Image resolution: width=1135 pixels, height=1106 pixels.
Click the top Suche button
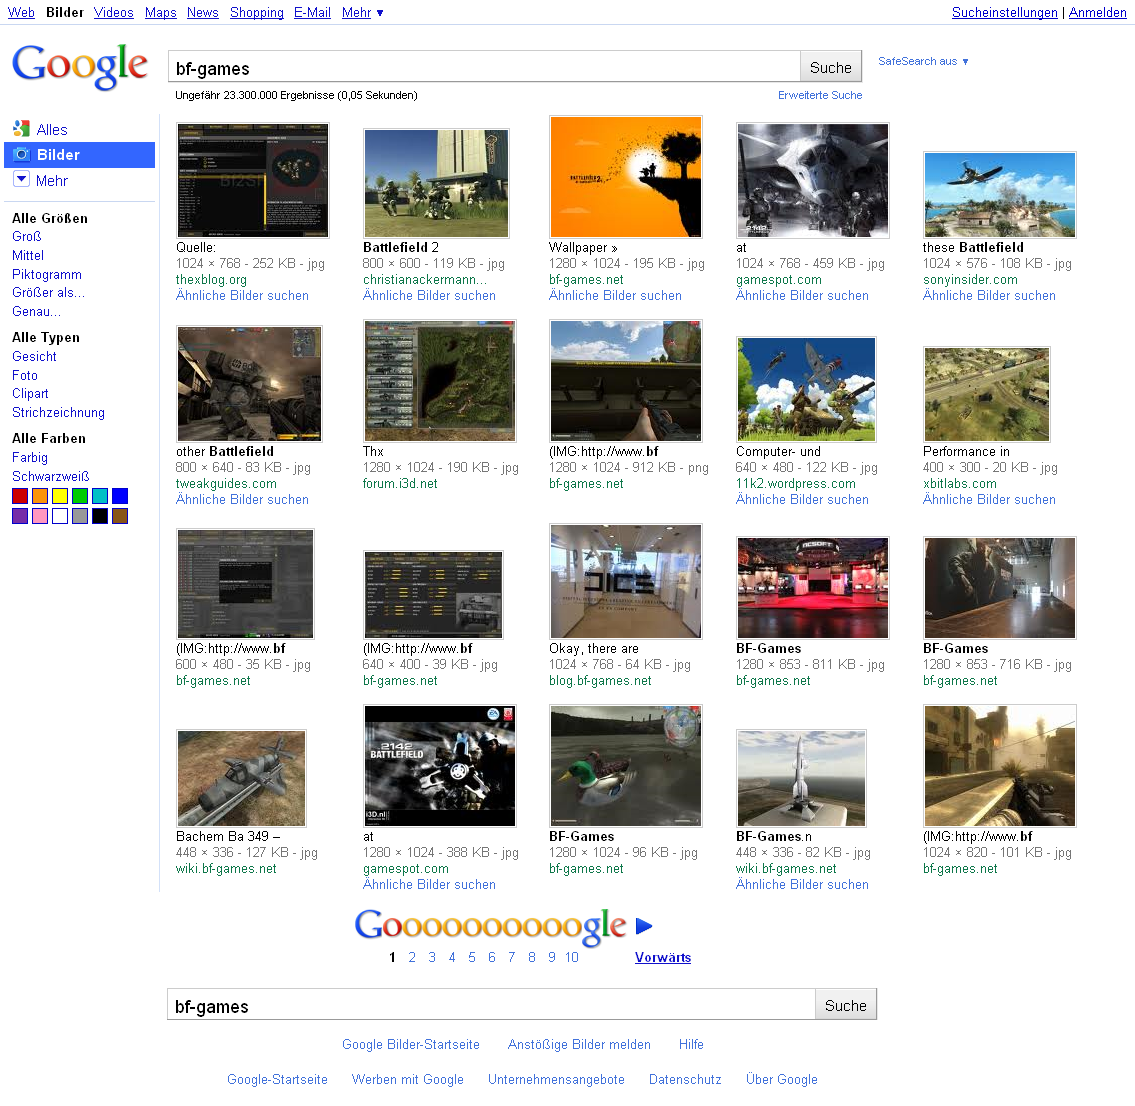click(x=831, y=67)
